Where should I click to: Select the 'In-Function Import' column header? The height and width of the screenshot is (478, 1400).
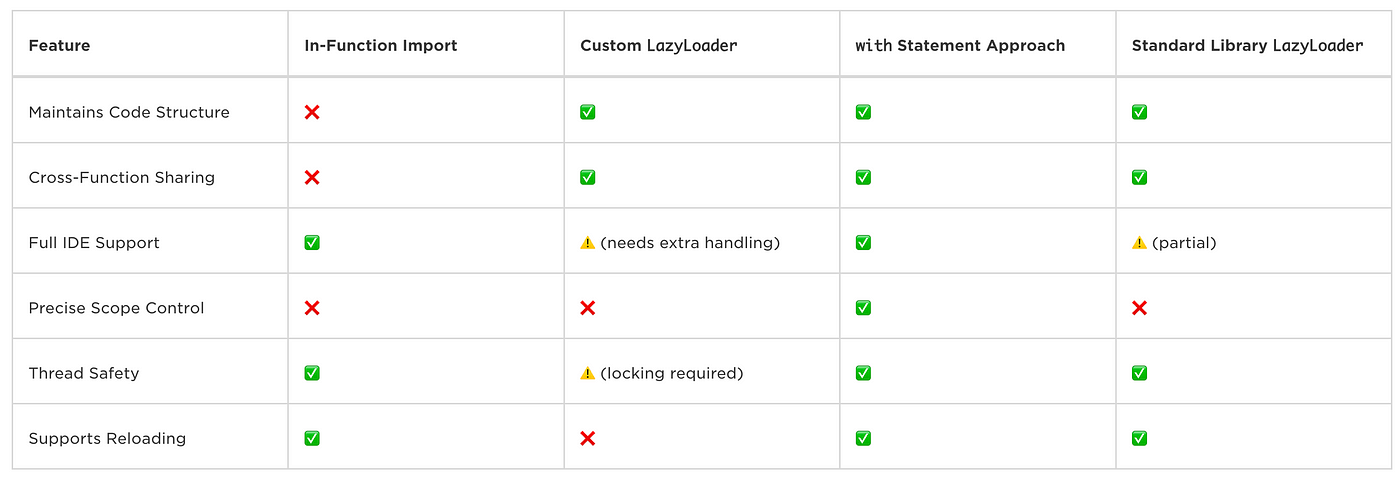click(381, 45)
